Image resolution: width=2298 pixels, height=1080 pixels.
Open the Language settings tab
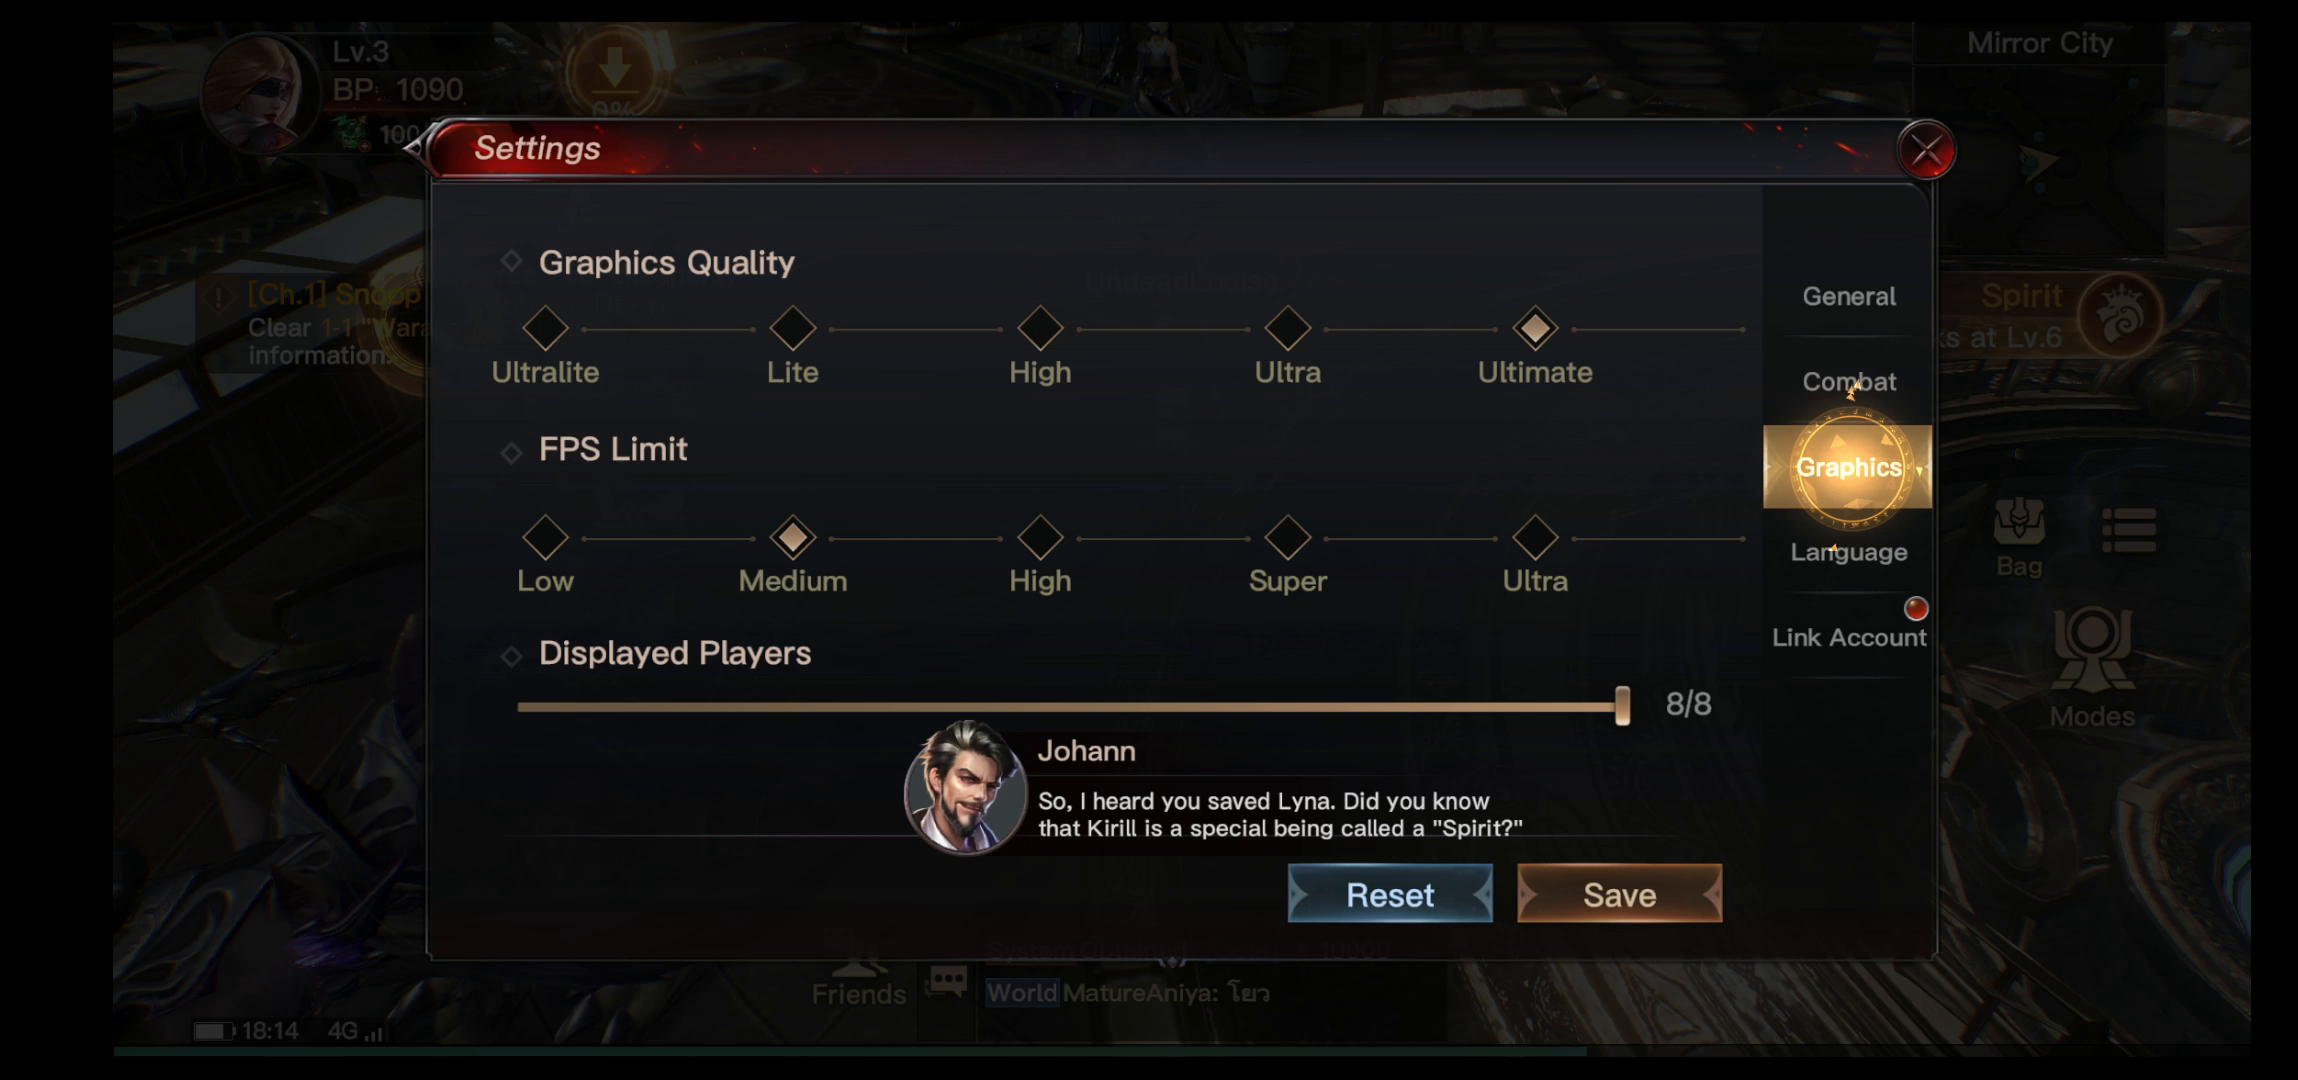(x=1848, y=552)
